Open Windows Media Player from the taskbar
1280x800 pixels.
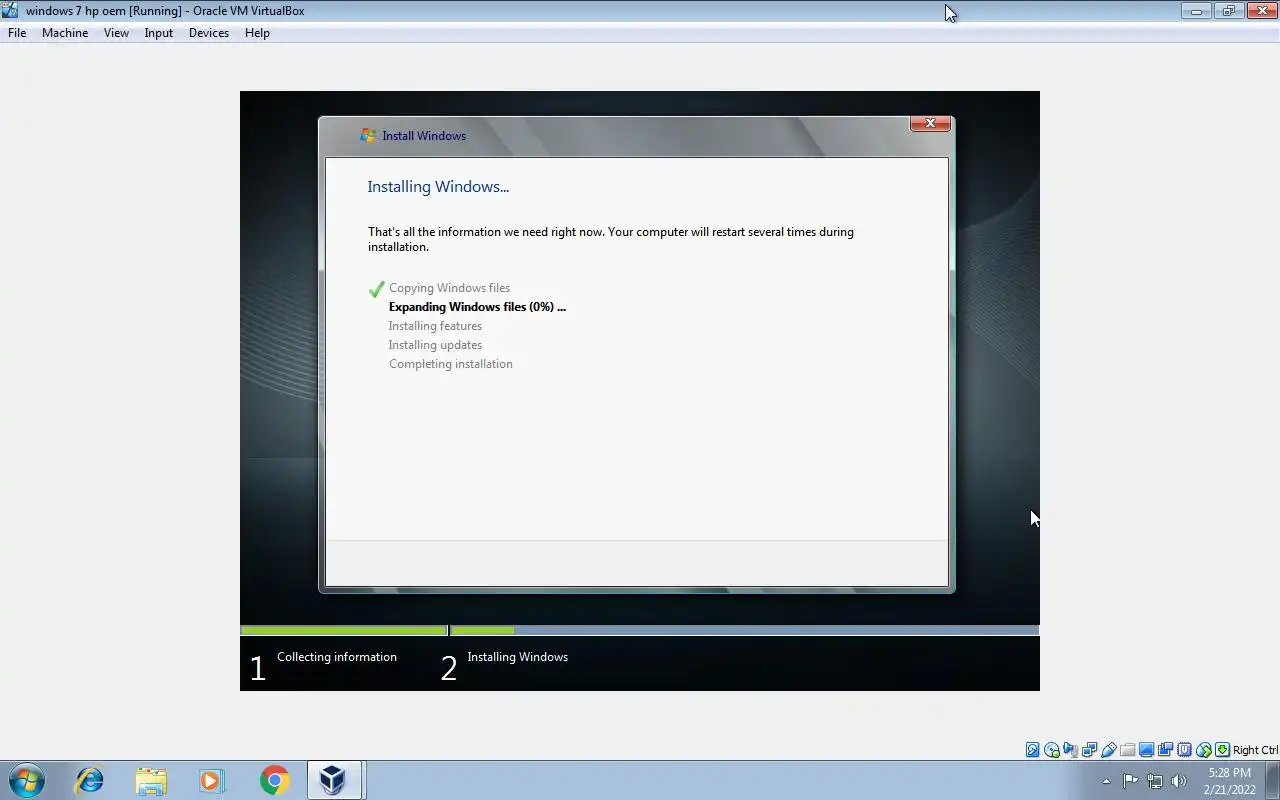coord(212,780)
